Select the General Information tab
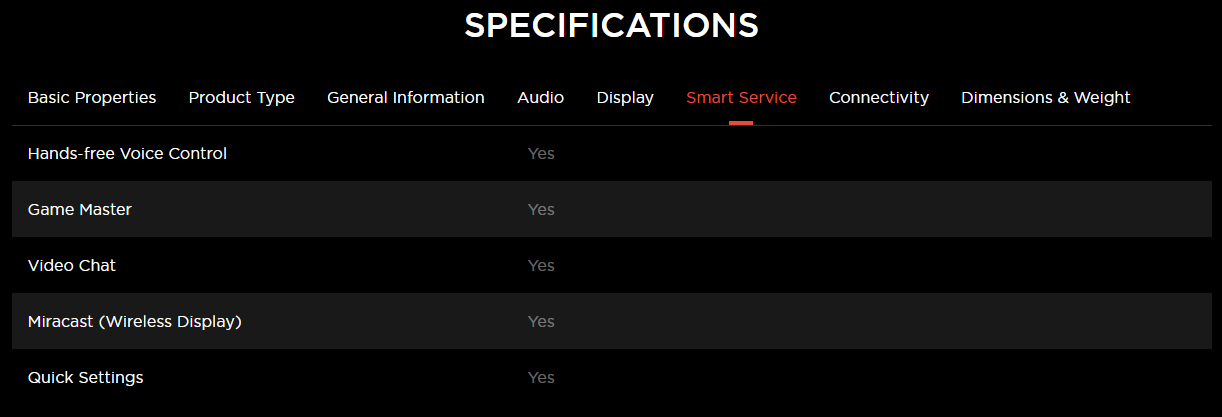 pyautogui.click(x=405, y=98)
